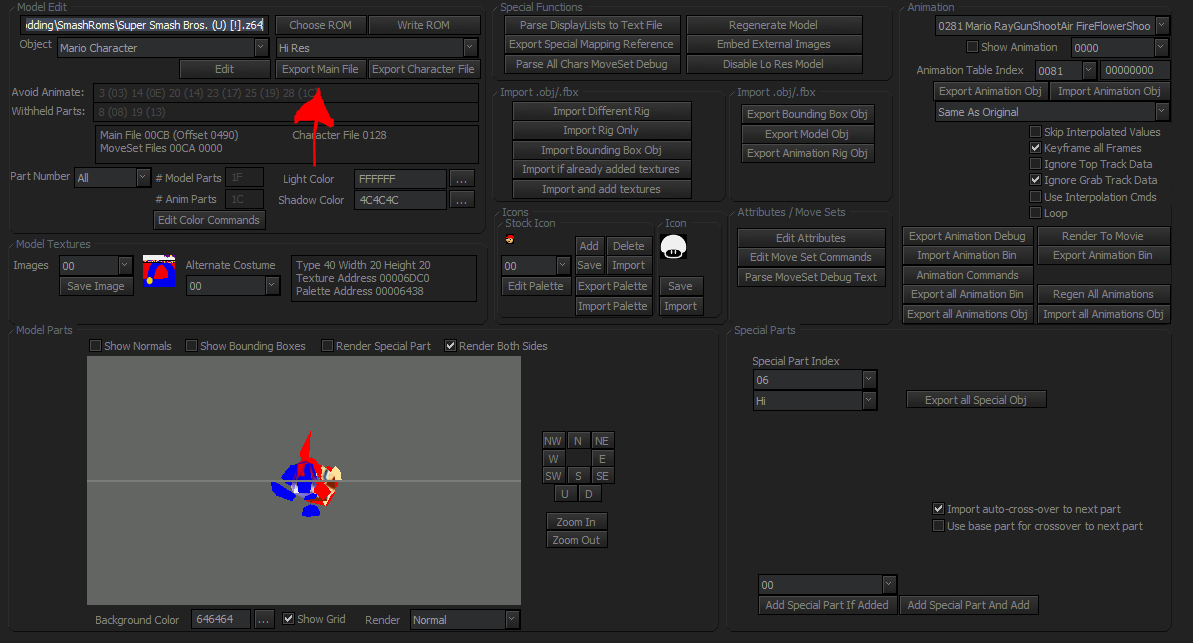Open the Hi Res model dropdown
Viewport: 1193px width, 643px height.
(x=469, y=47)
